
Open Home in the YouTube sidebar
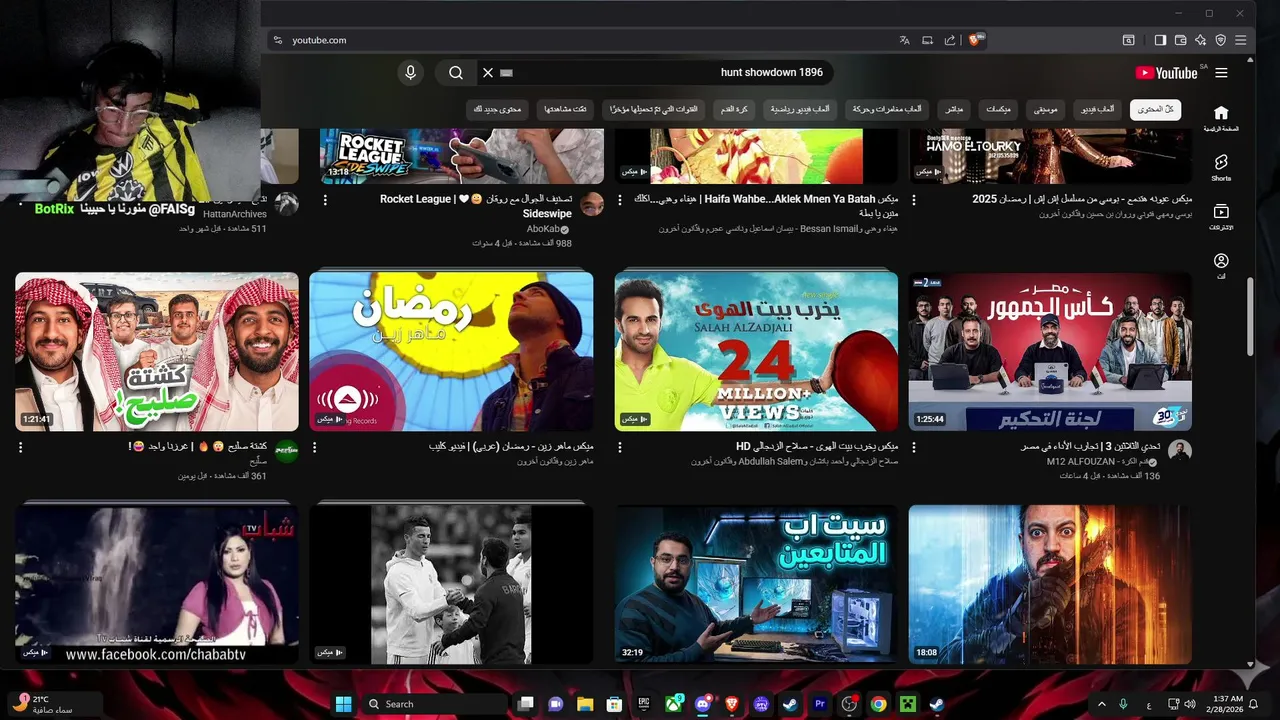(x=1221, y=119)
